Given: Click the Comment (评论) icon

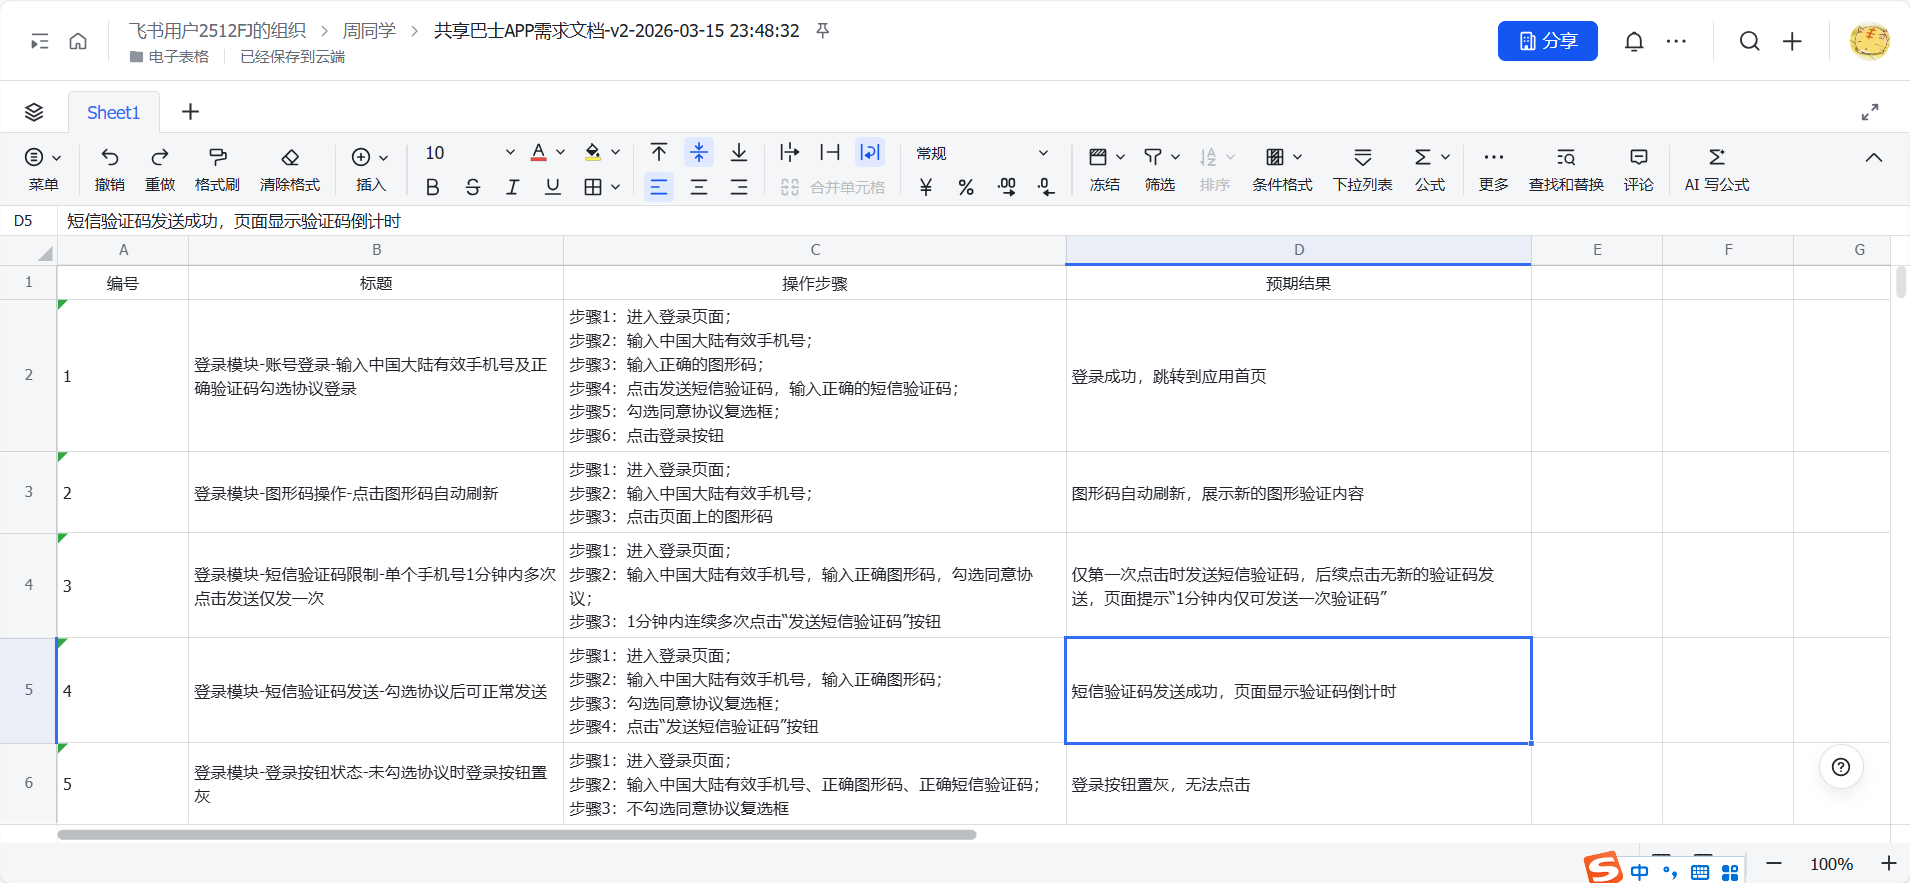Looking at the screenshot, I should pos(1638,158).
